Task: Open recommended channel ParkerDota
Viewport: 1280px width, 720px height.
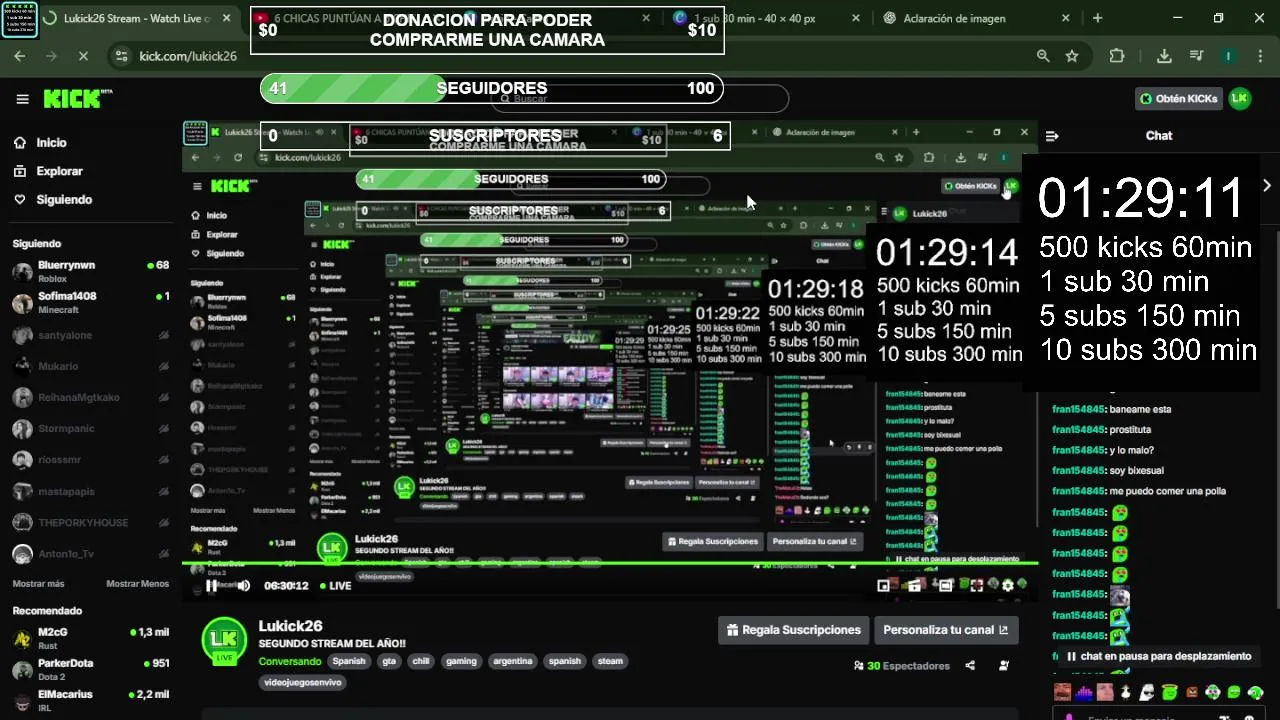Action: (90, 669)
